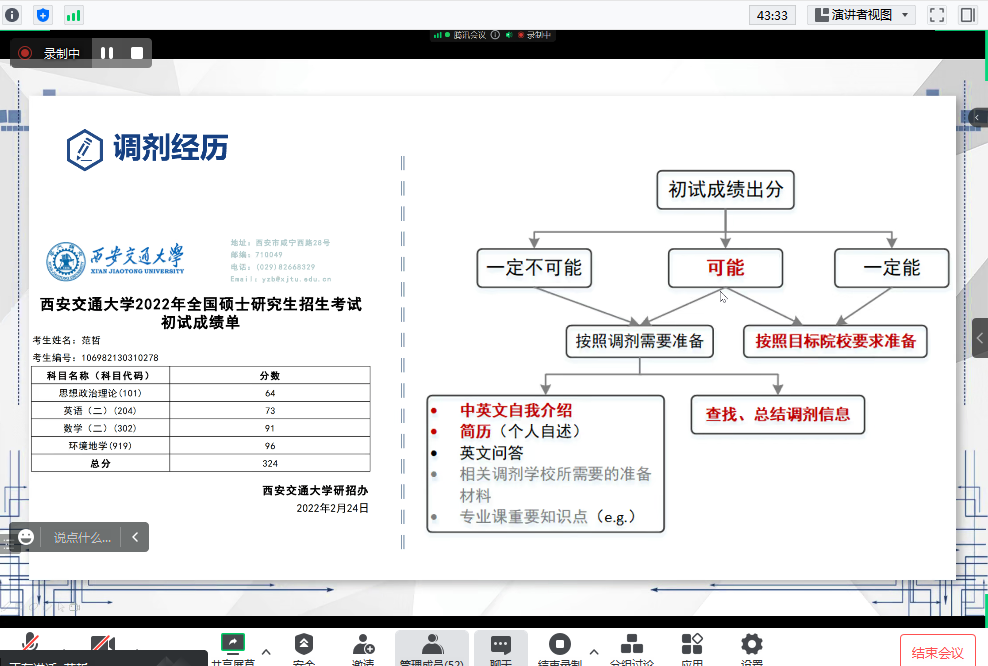Image resolution: width=988 pixels, height=666 pixels.
Task: Click the 按照目标院校要求准备 box
Action: (x=836, y=342)
